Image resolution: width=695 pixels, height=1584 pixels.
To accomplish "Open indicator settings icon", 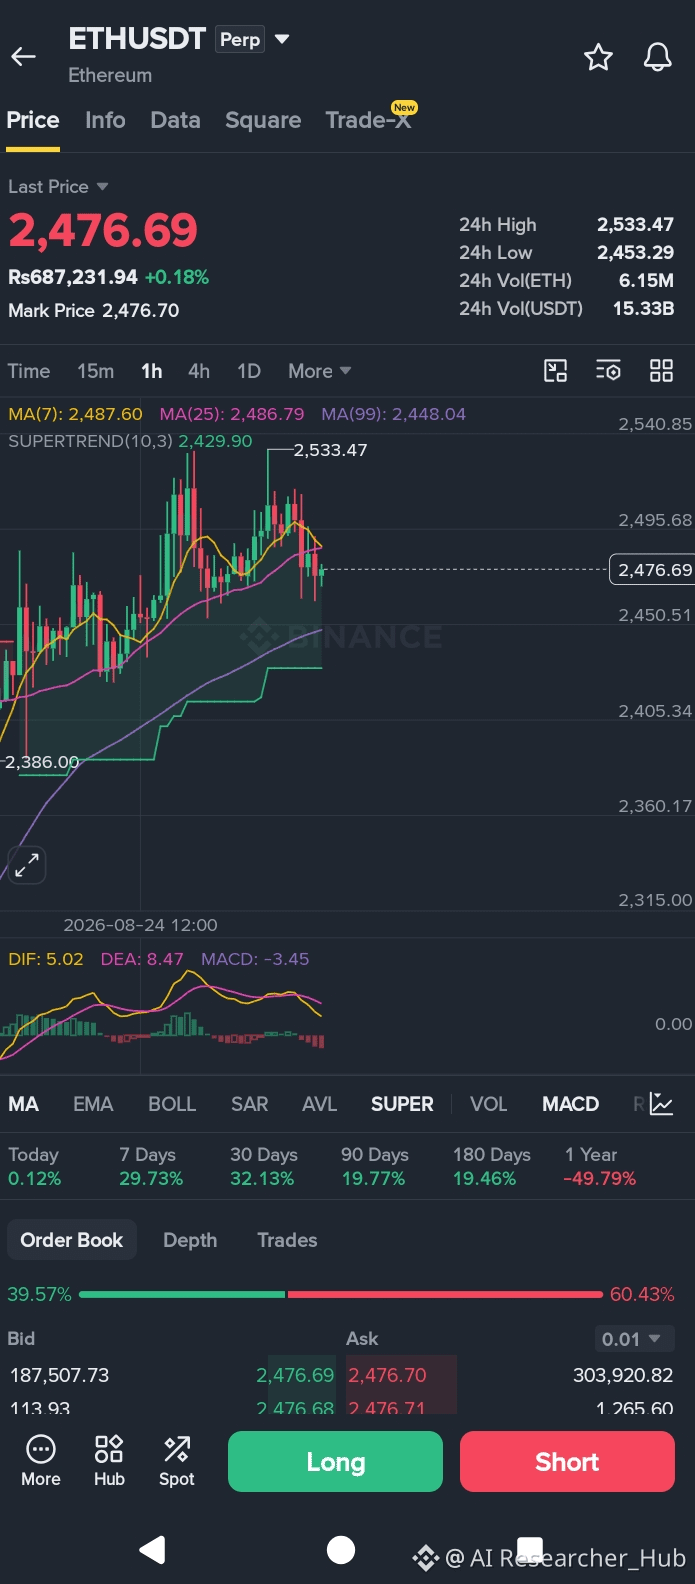I will (608, 371).
